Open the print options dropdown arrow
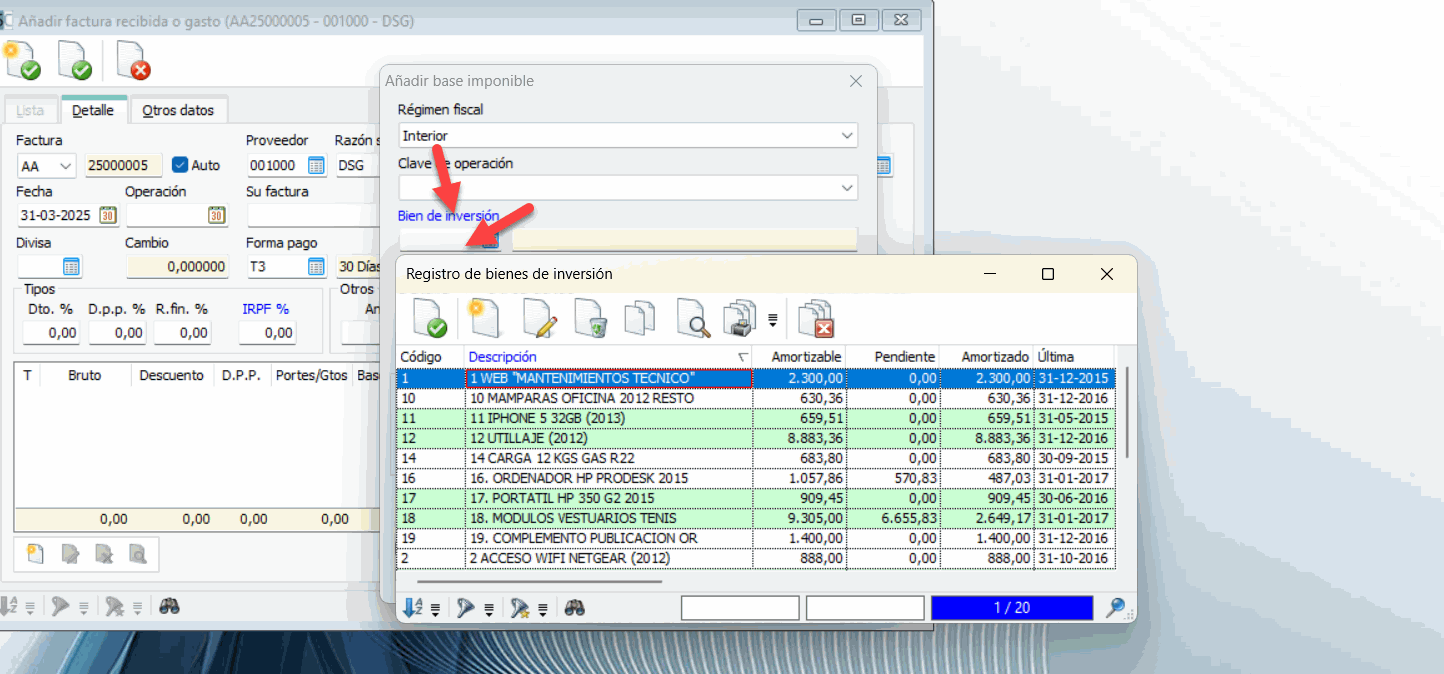The image size is (1444, 674). 772,320
